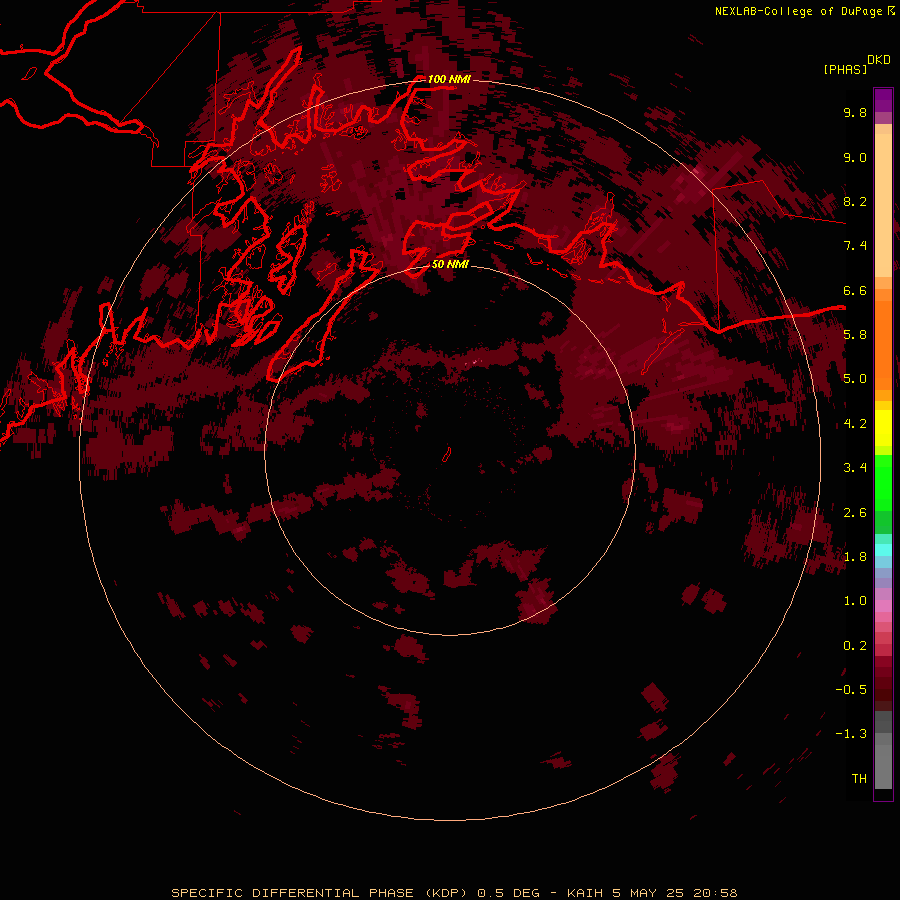Pick the yellow segment of the color bar
The image size is (900, 900).
[883, 428]
